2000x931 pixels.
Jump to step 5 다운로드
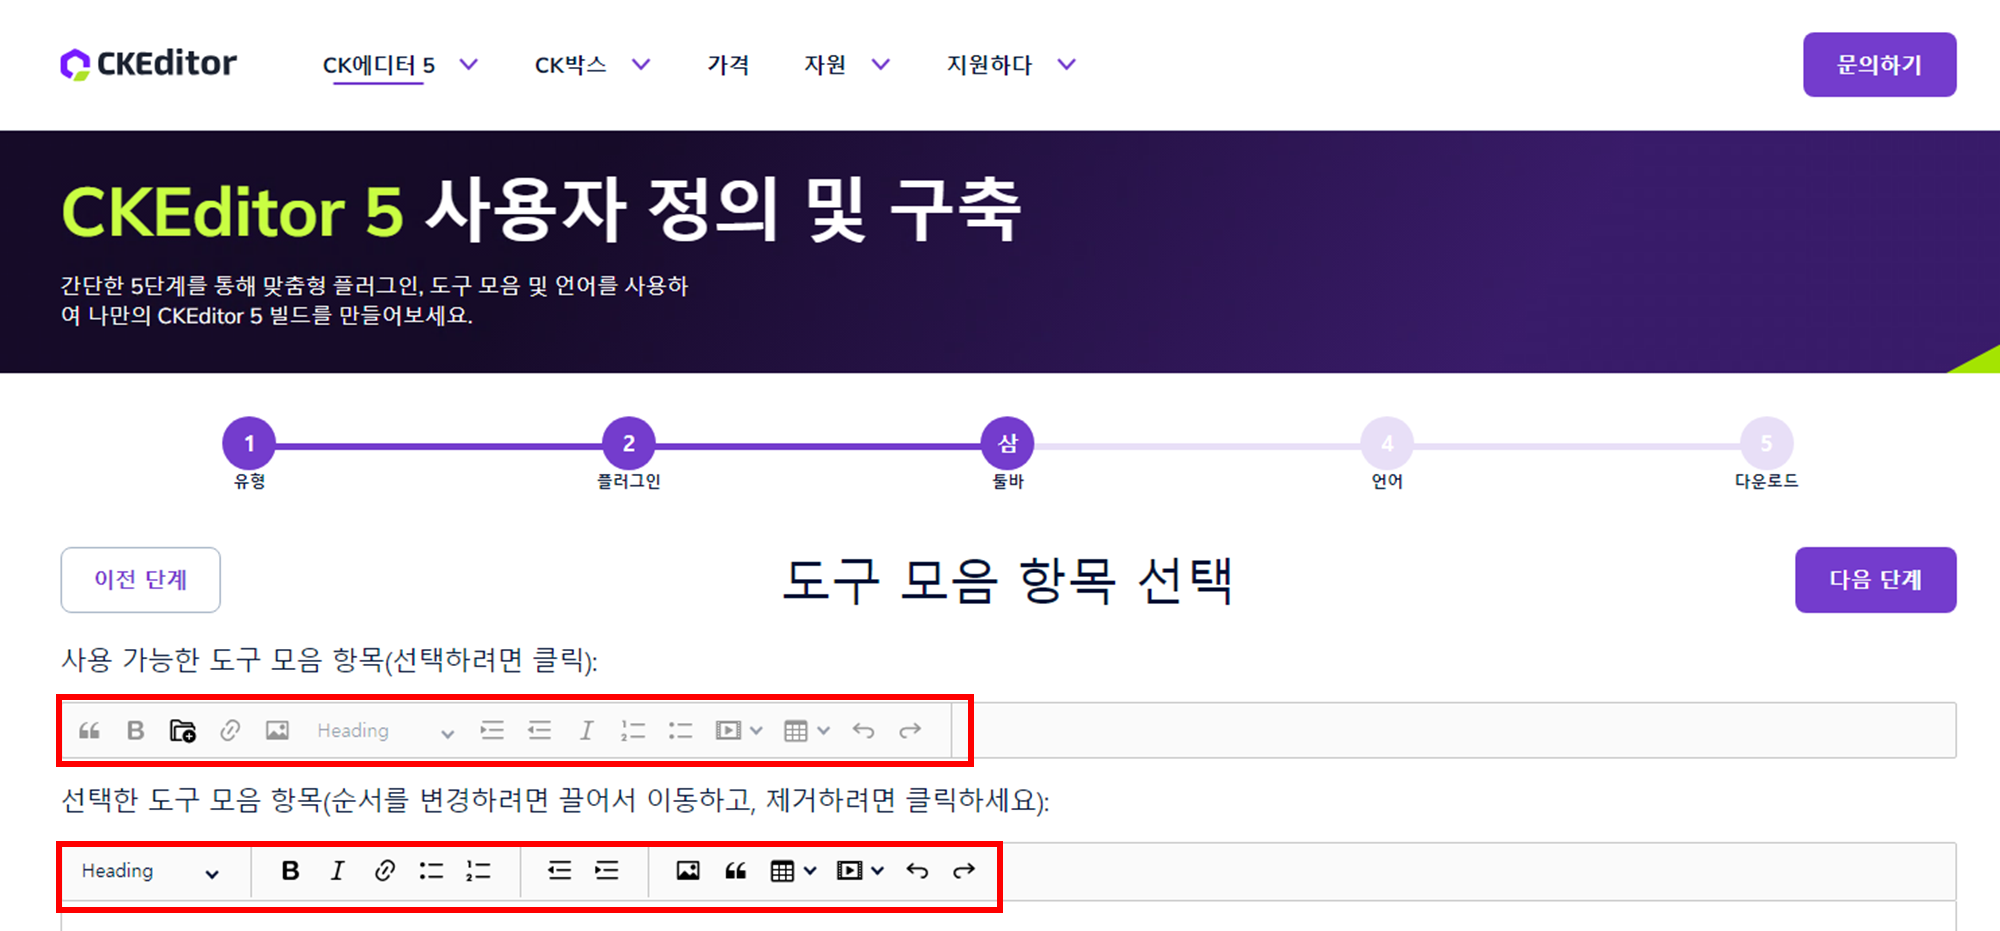pos(1767,443)
